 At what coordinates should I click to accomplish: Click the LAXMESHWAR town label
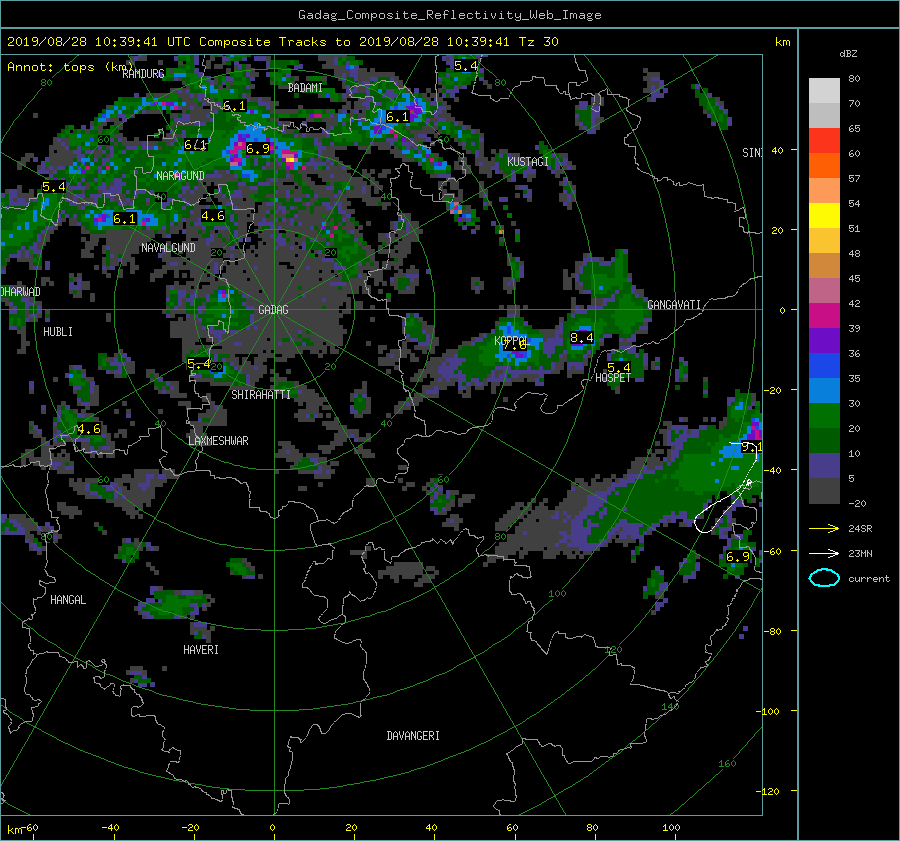(x=218, y=441)
